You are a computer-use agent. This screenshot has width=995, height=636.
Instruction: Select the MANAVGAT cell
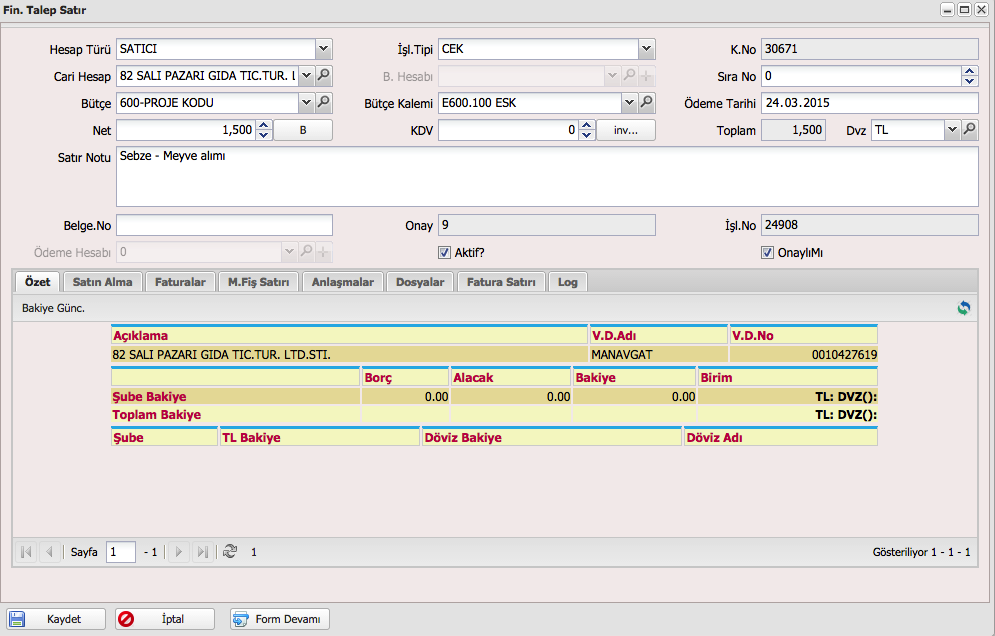click(x=658, y=355)
